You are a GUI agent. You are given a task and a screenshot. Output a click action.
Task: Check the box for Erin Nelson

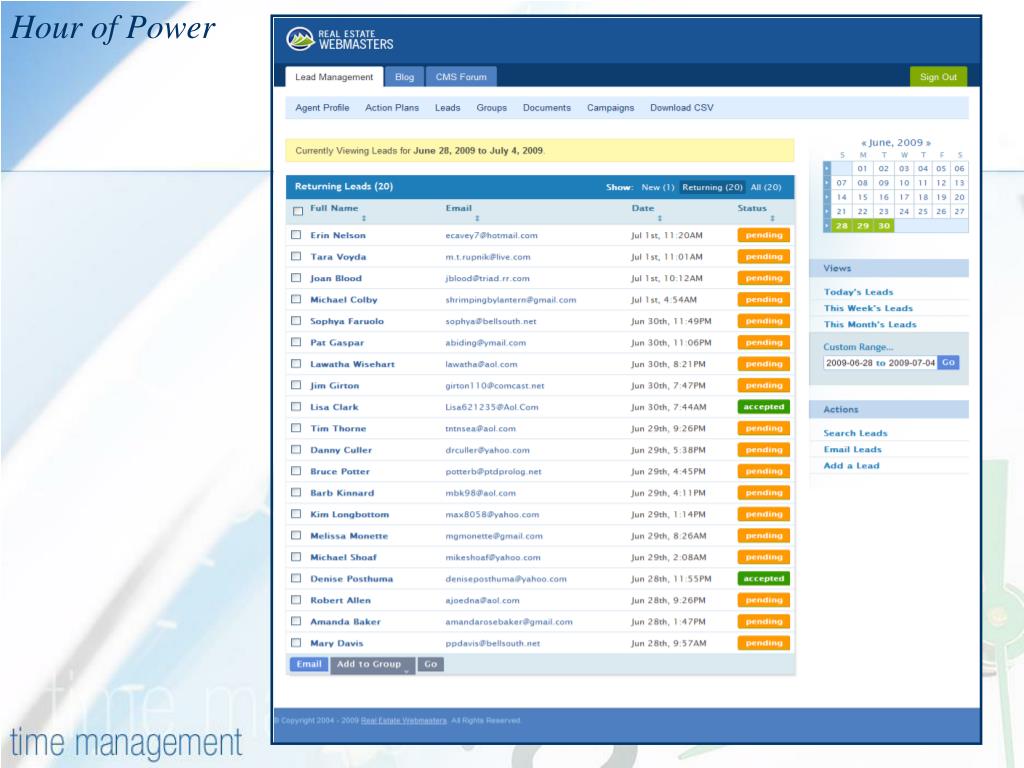[296, 234]
